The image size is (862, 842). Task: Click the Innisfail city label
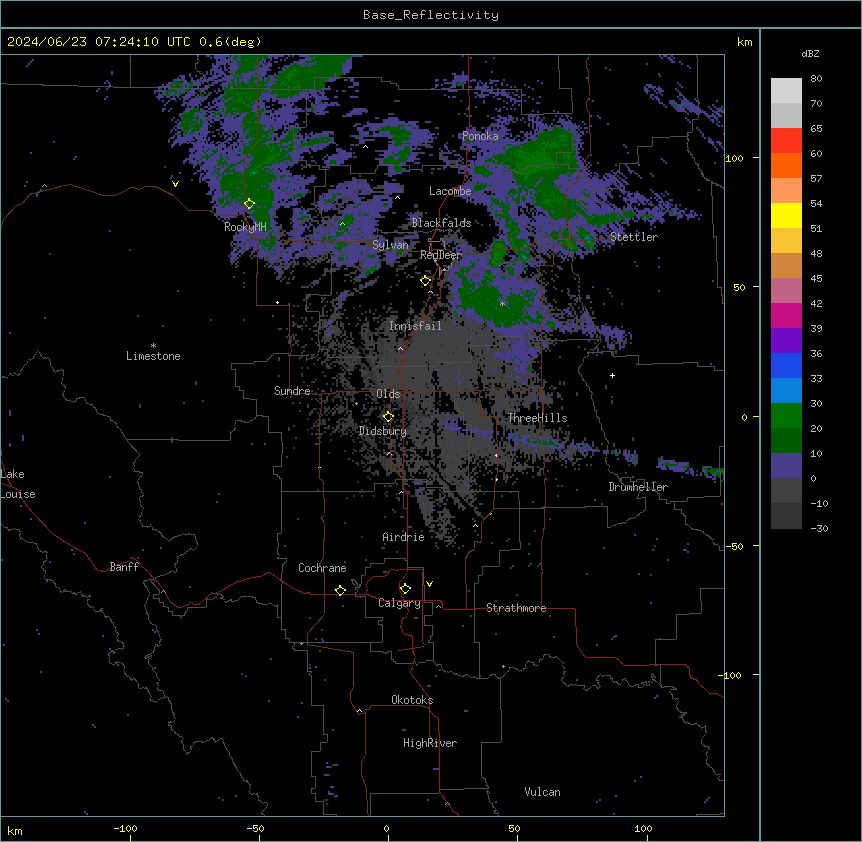click(415, 326)
